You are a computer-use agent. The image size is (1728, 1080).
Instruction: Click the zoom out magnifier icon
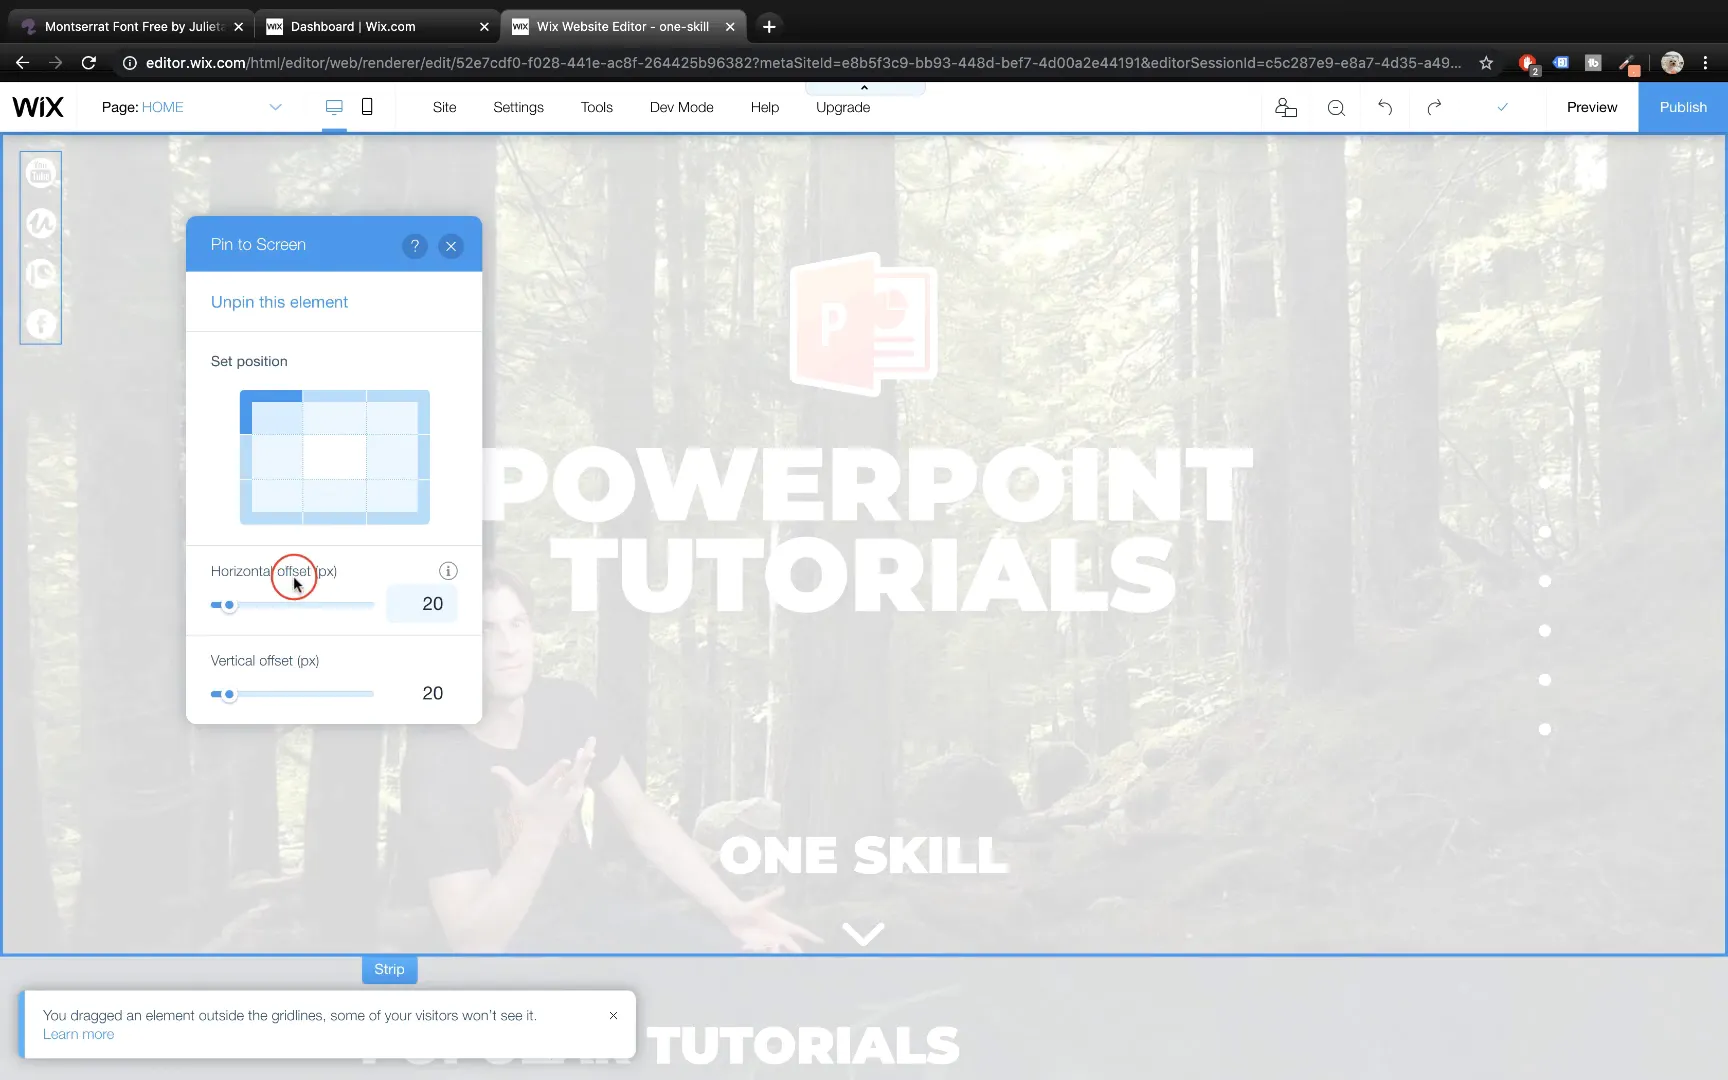(x=1336, y=107)
